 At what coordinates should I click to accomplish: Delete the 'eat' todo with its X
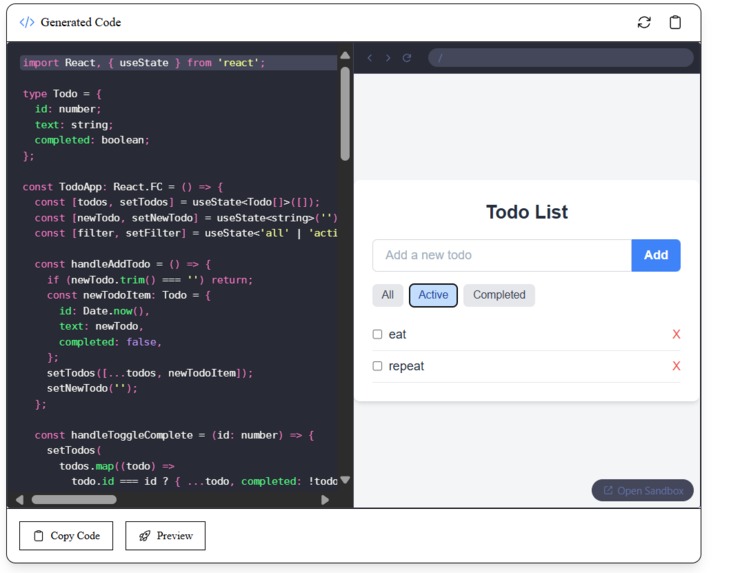676,334
